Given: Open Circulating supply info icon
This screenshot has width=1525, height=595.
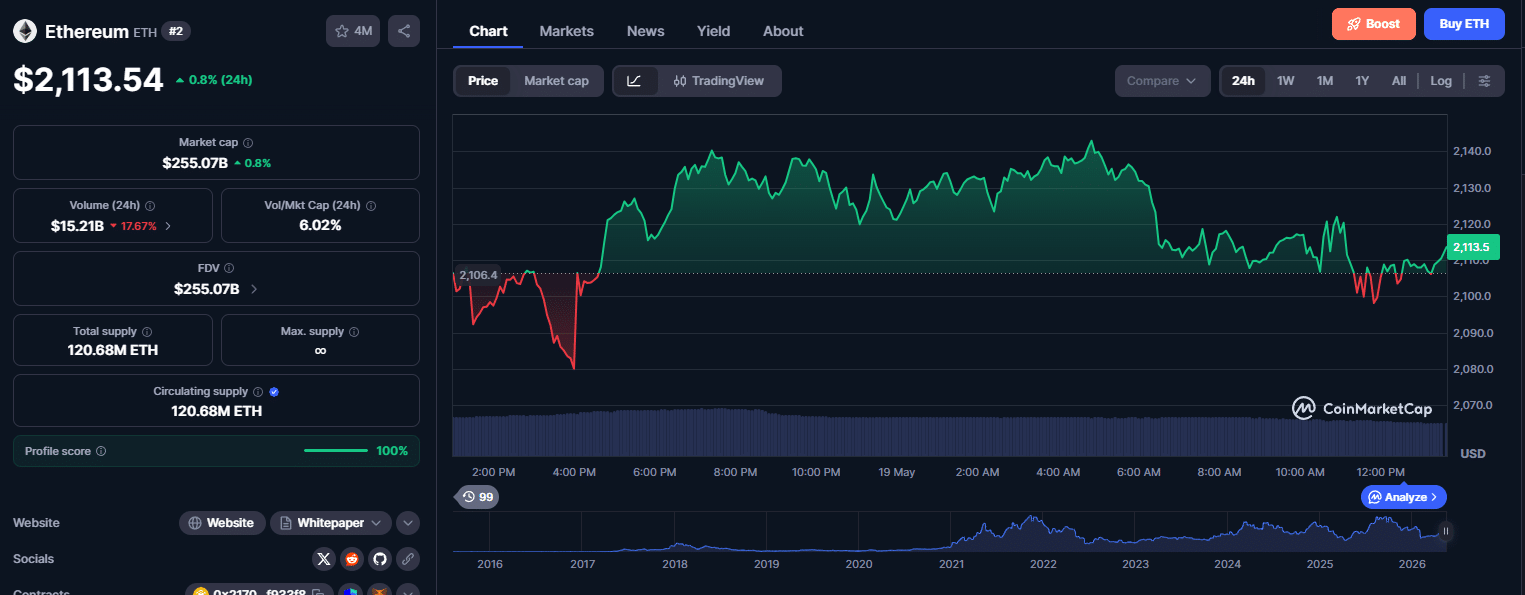Looking at the screenshot, I should pyautogui.click(x=258, y=392).
